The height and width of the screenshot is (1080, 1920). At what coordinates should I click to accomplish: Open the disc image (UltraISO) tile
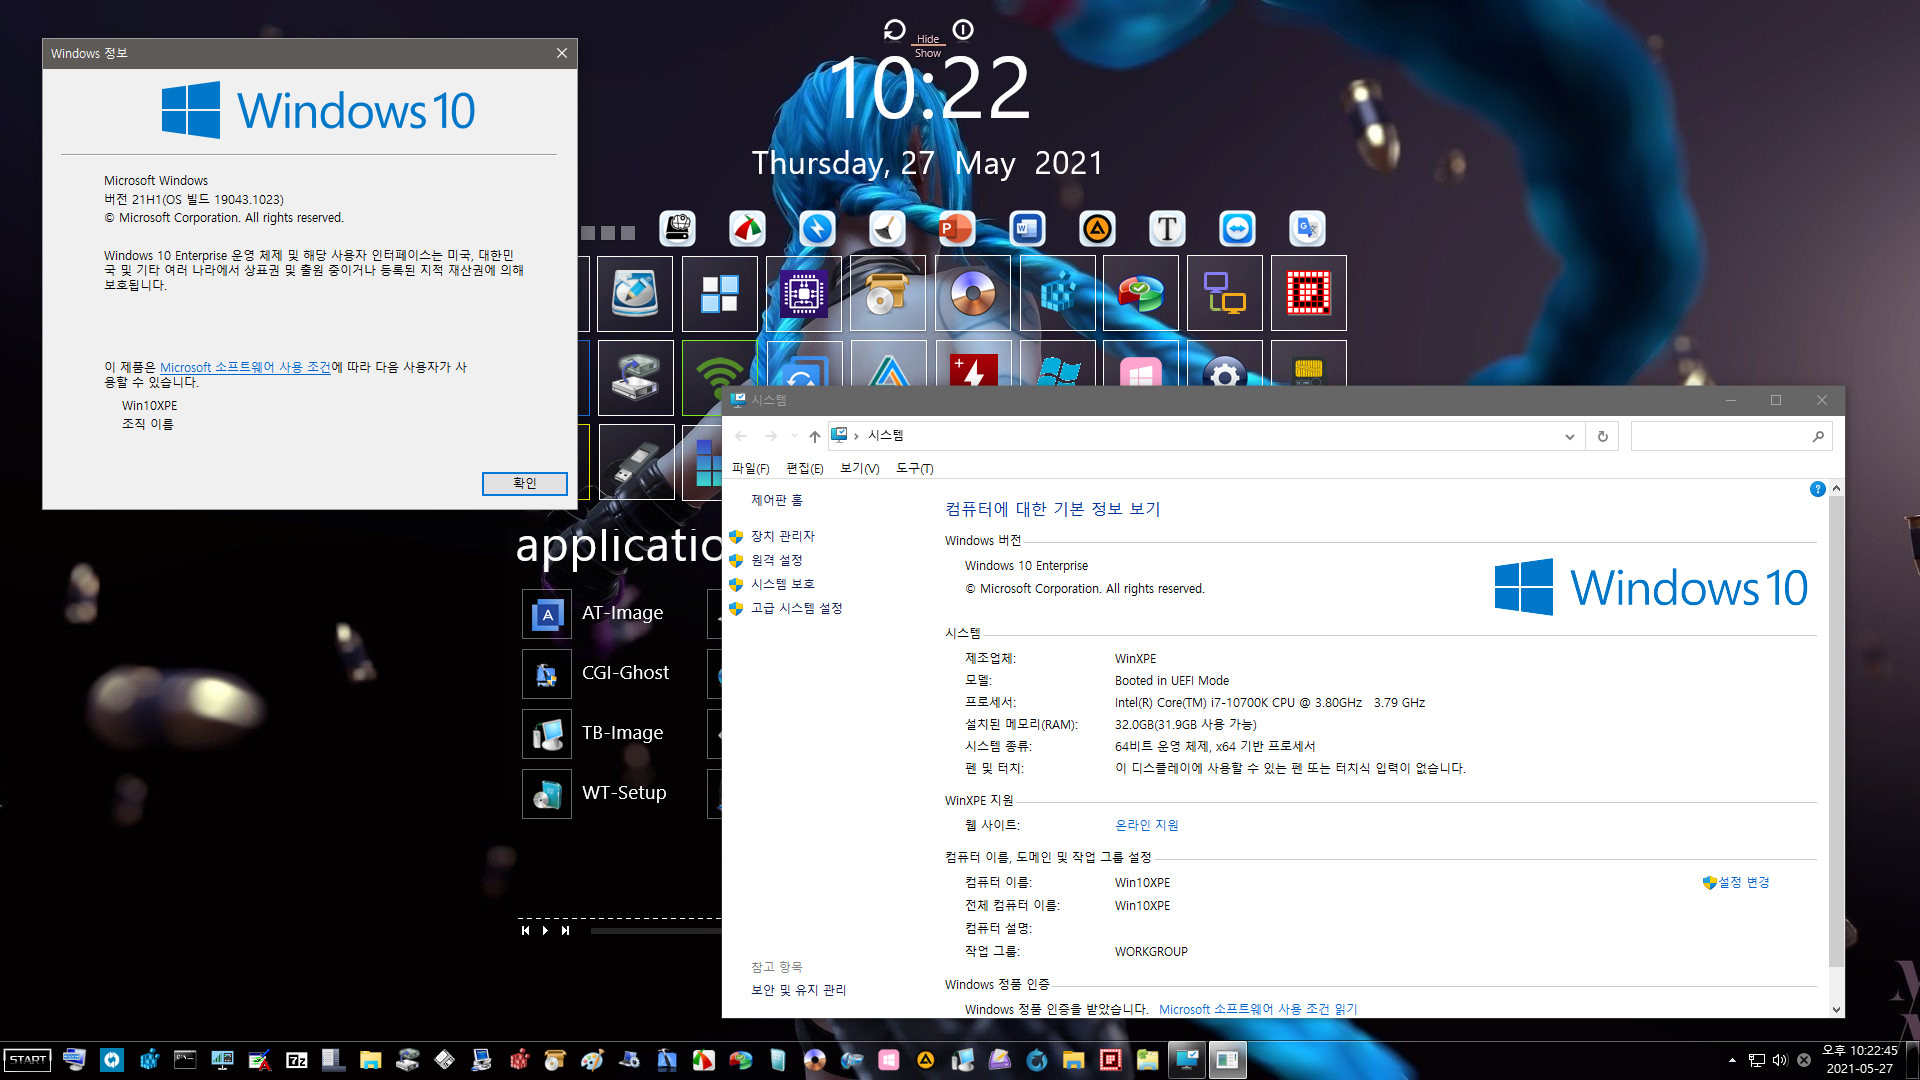pyautogui.click(x=972, y=293)
